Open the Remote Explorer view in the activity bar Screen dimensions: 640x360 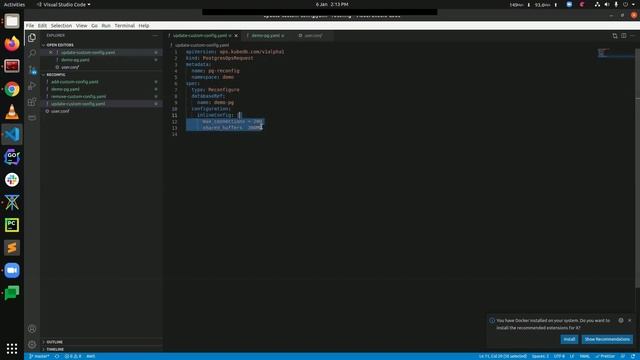[x=32, y=118]
